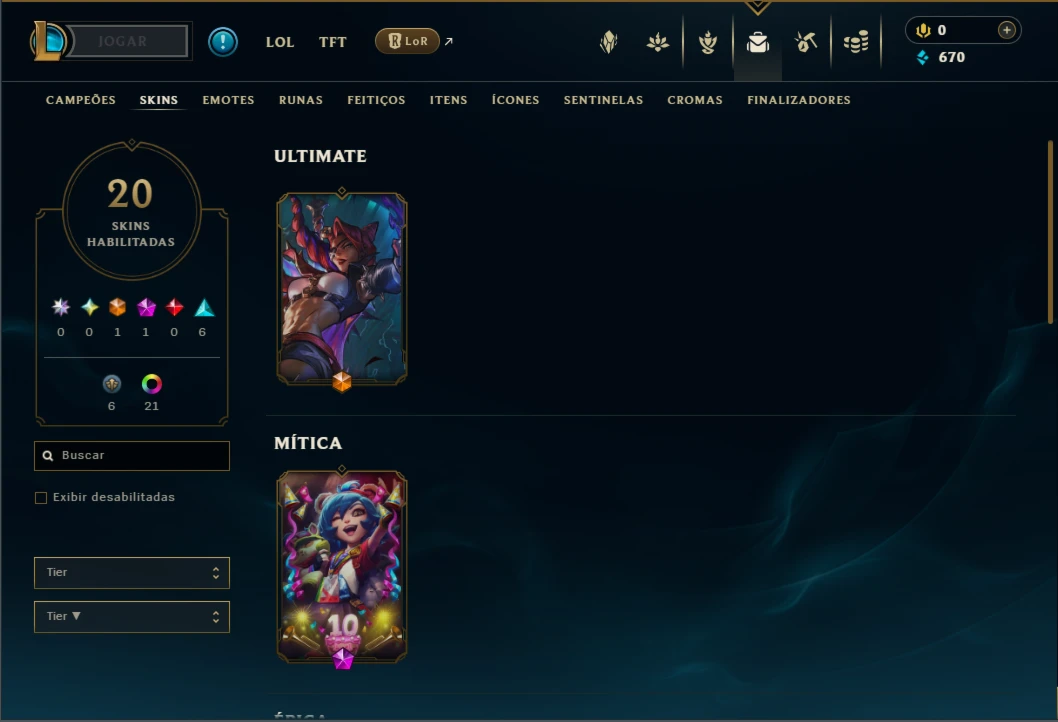The image size is (1058, 722).
Task: Open the Profile crest icon
Action: (x=609, y=42)
